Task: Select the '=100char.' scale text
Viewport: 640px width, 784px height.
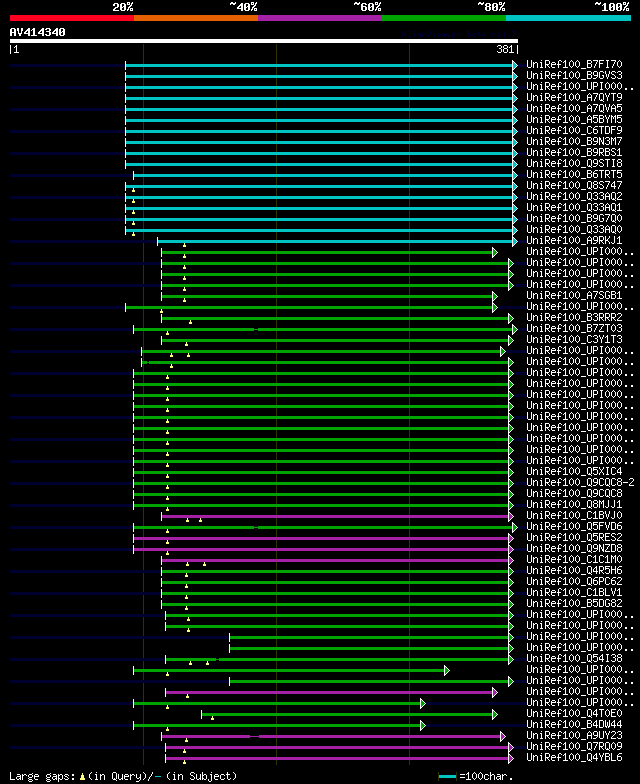Action: click(486, 776)
